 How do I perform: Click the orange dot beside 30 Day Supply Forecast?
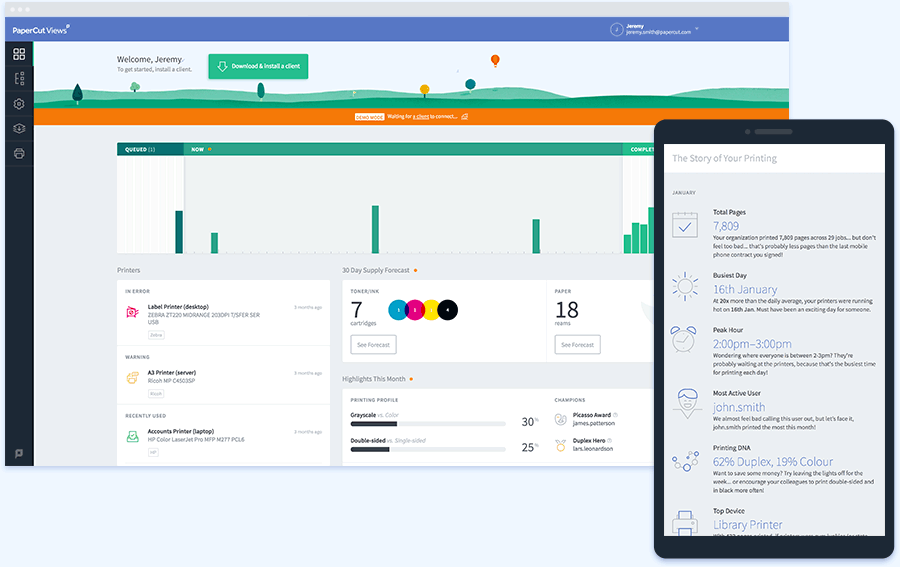416,270
